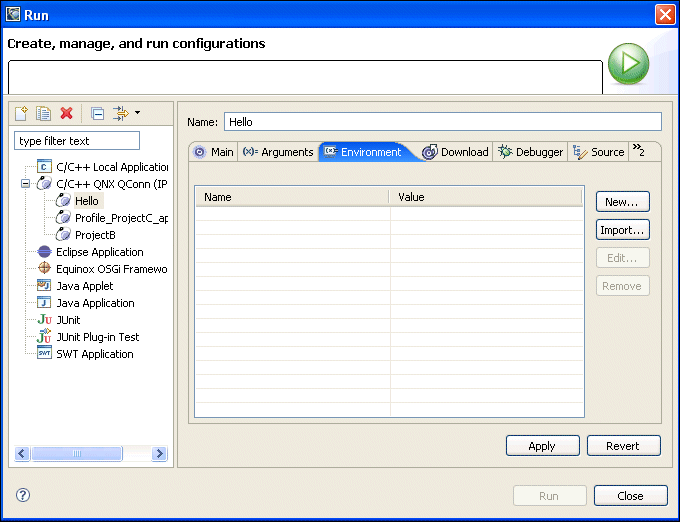Click the Apply button

pyautogui.click(x=542, y=446)
